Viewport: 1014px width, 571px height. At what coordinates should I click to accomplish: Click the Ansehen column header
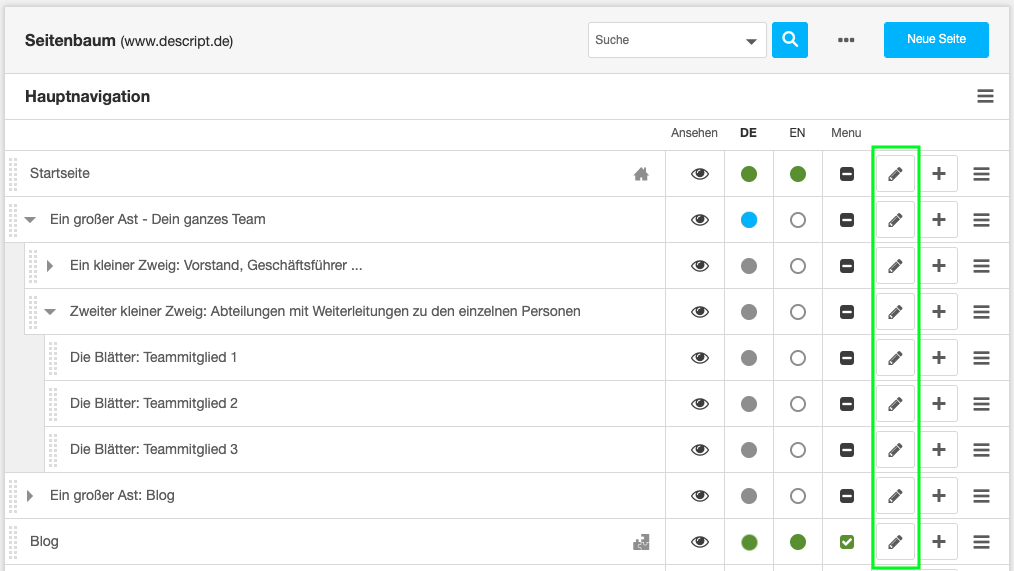pyautogui.click(x=694, y=133)
